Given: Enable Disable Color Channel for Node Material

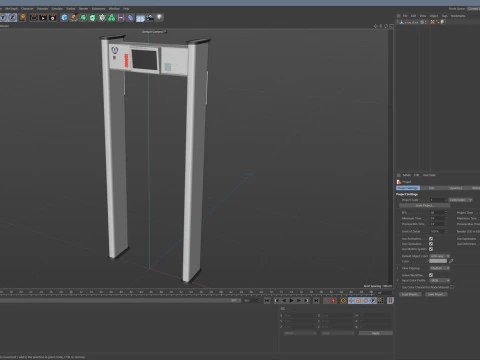Looking at the screenshot, I should (x=452, y=287).
